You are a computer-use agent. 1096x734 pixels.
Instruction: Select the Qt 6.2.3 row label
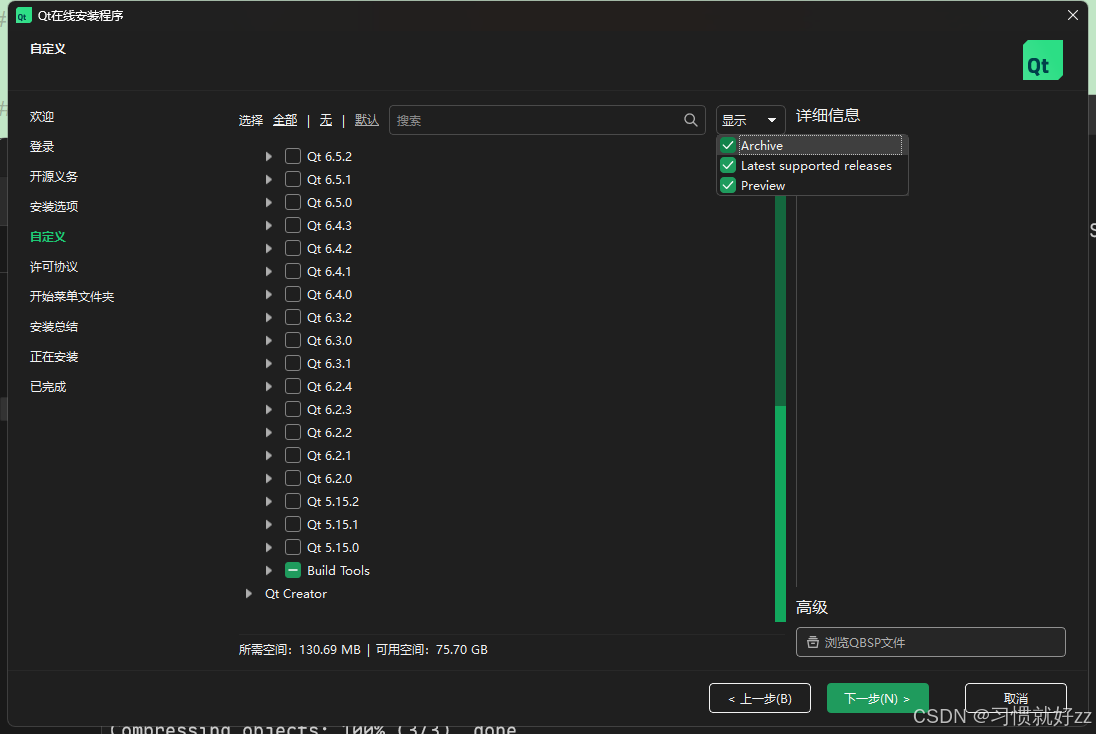[329, 409]
